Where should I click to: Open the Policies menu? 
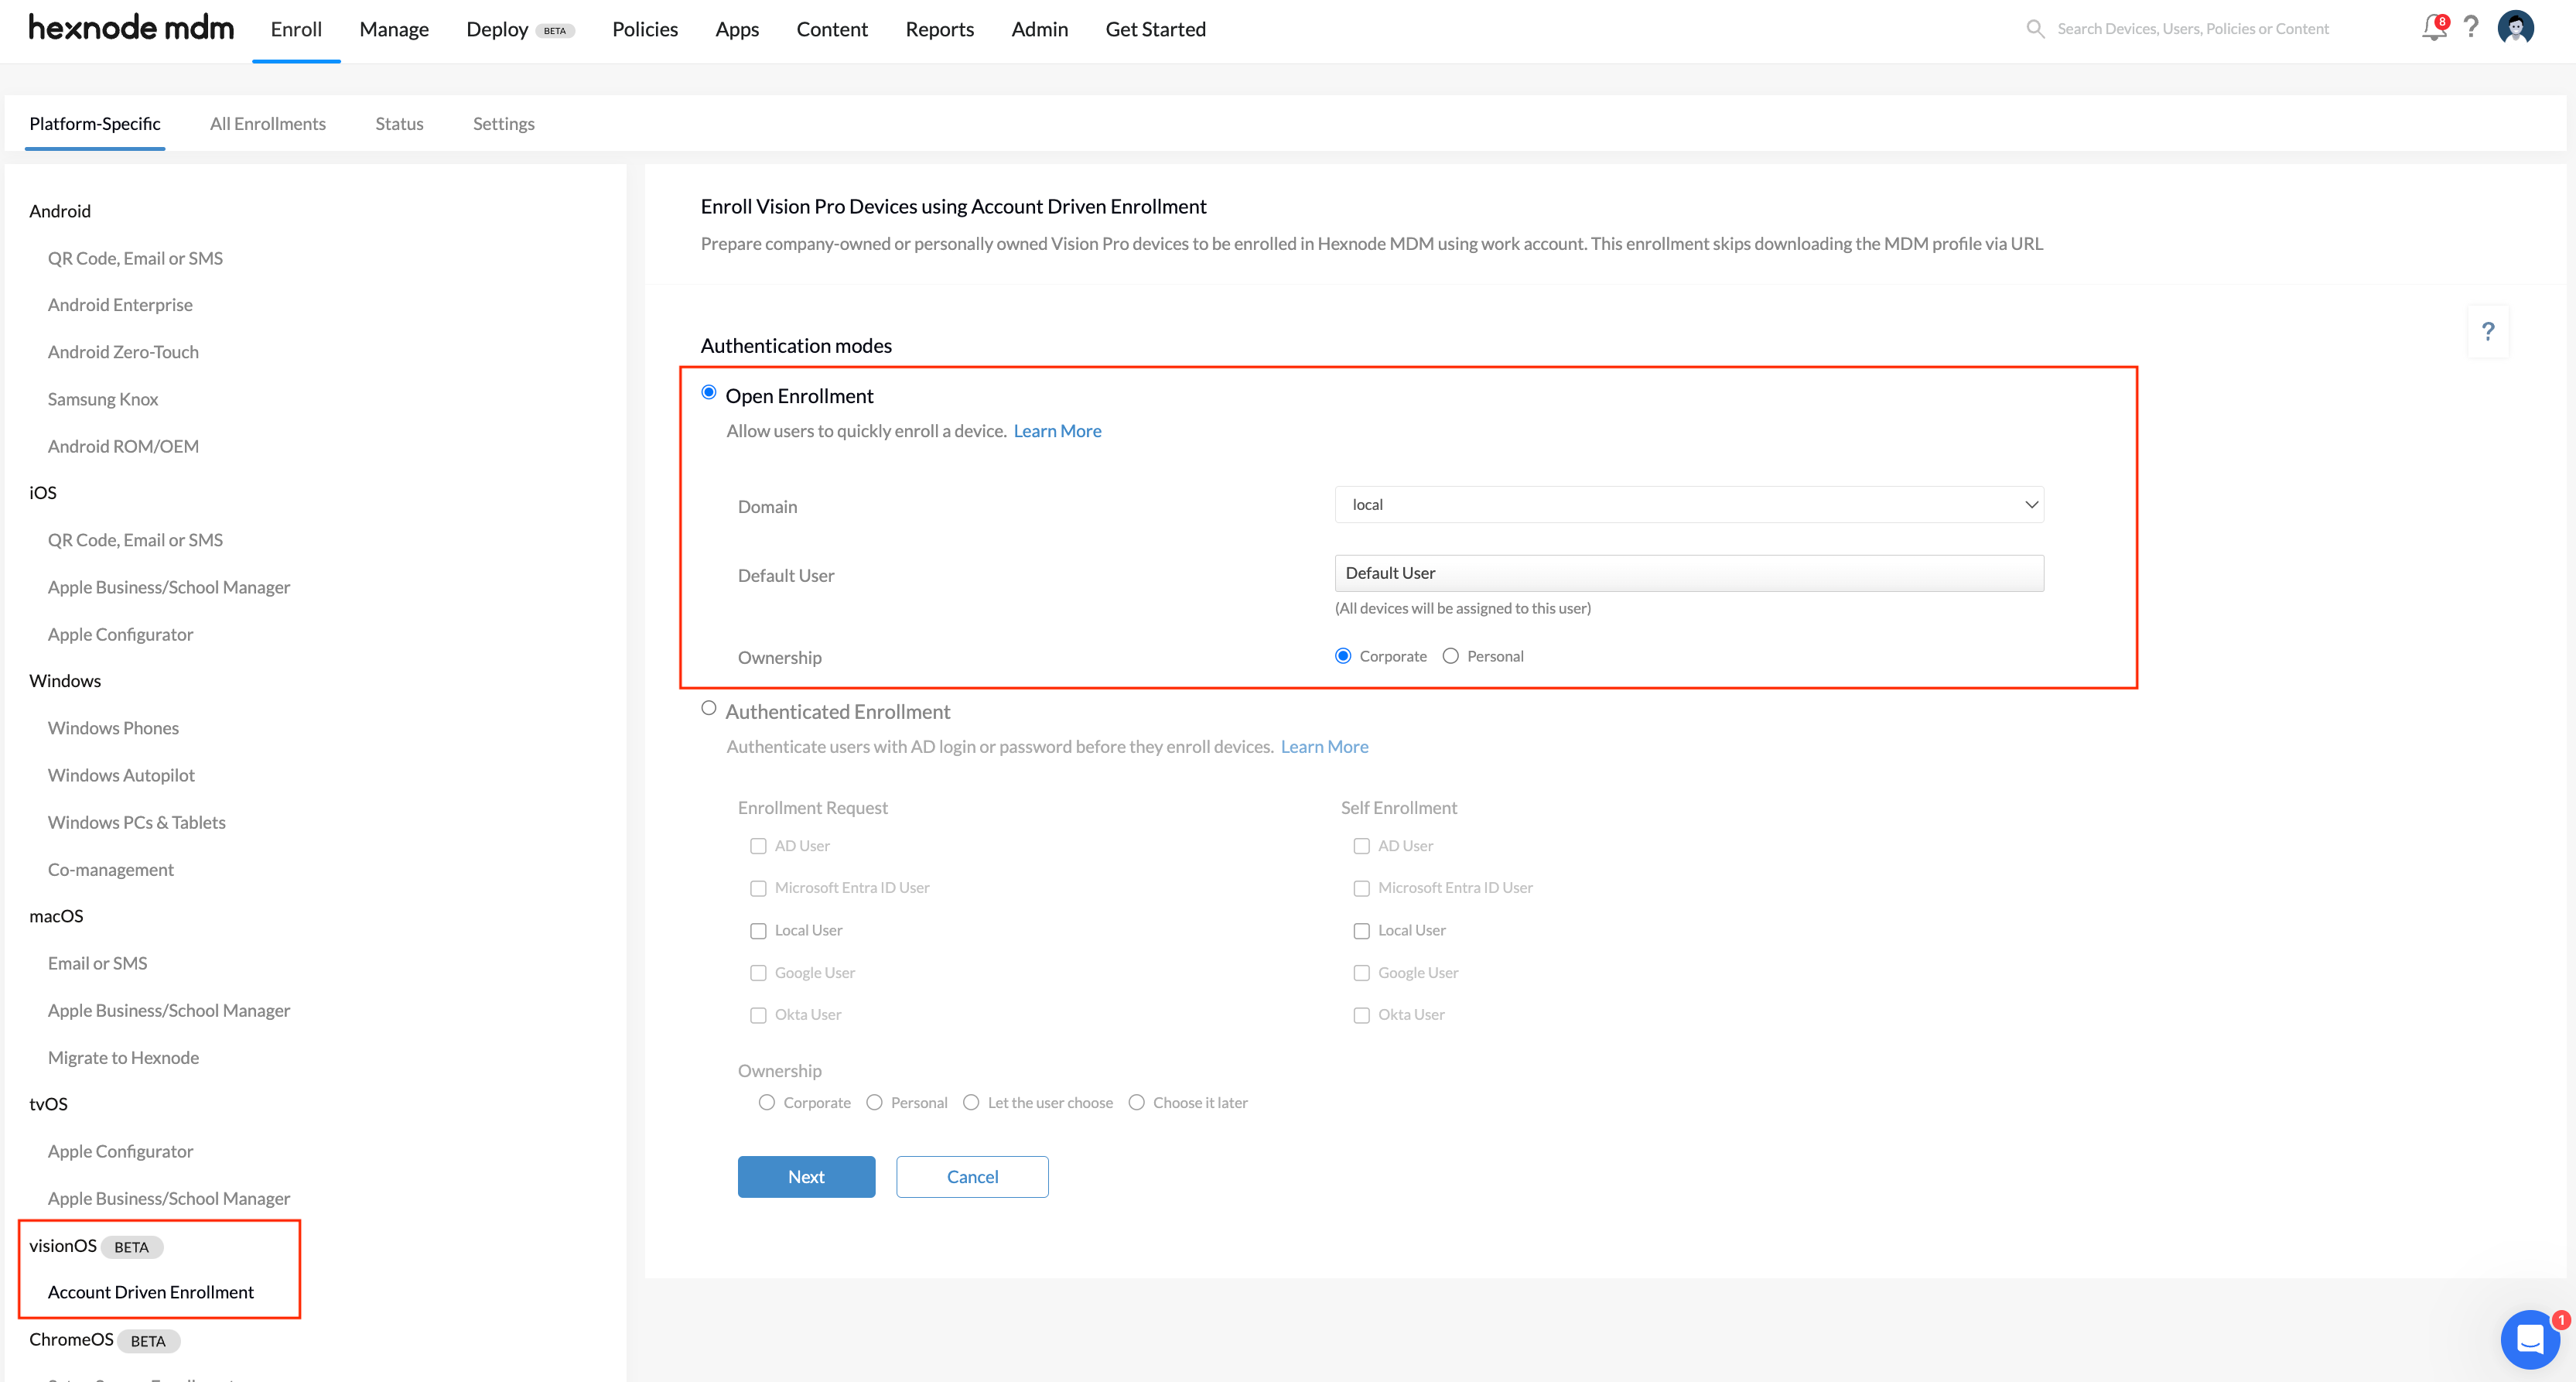645,29
